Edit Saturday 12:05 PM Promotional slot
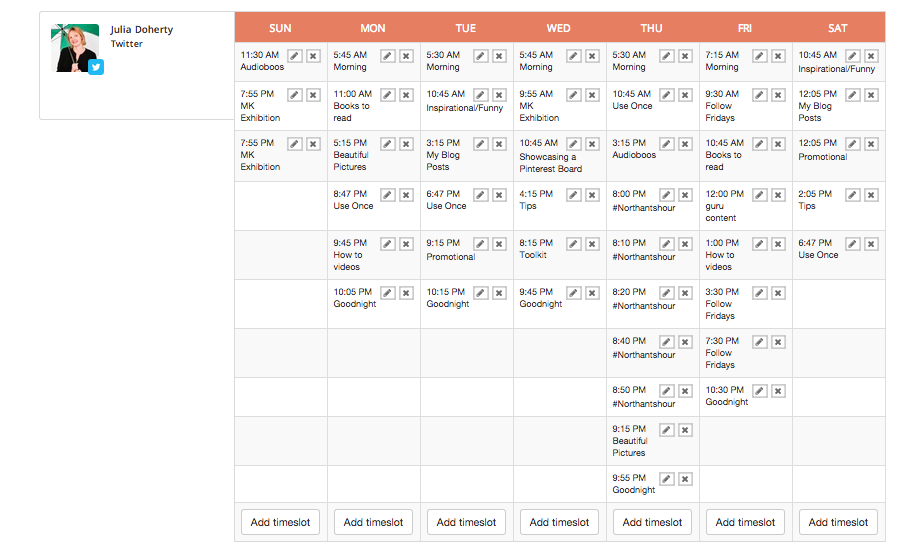This screenshot has height=553, width=911. click(x=852, y=143)
